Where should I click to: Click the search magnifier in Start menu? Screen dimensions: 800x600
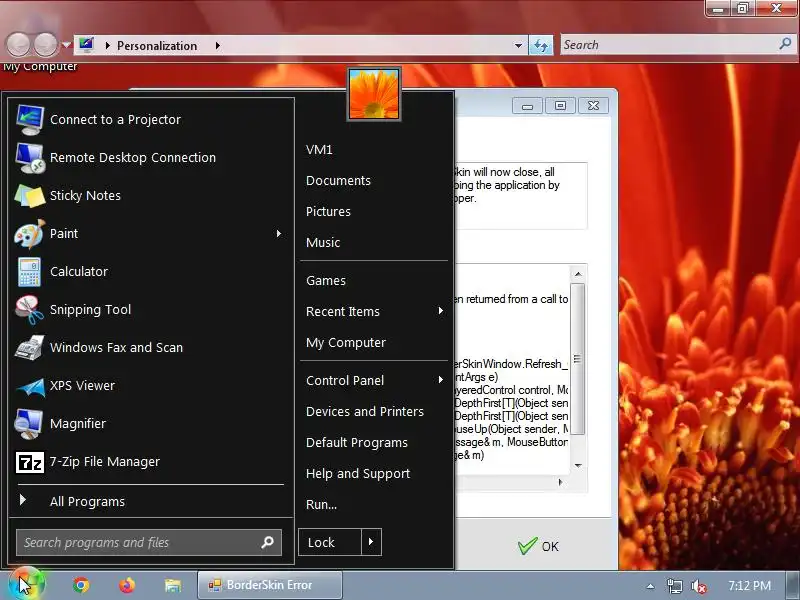pos(267,542)
